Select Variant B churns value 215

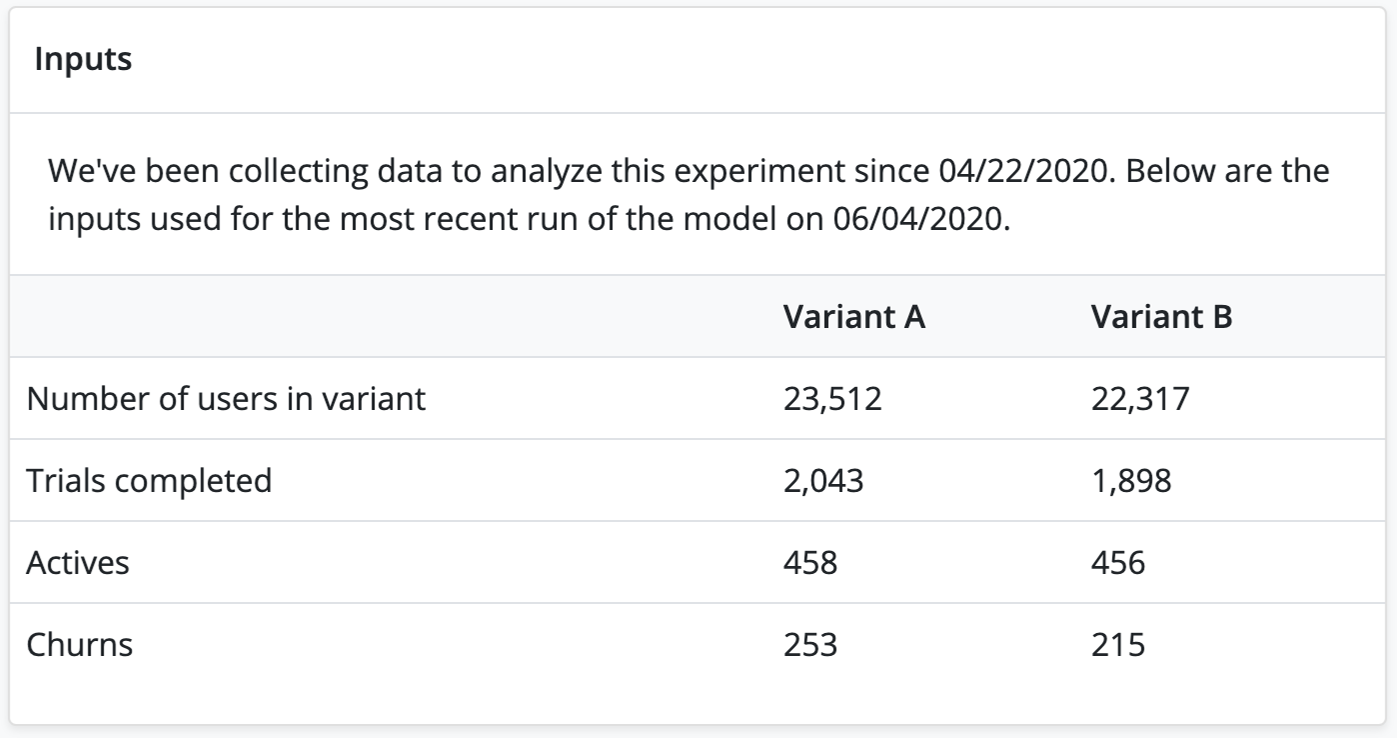point(1117,645)
